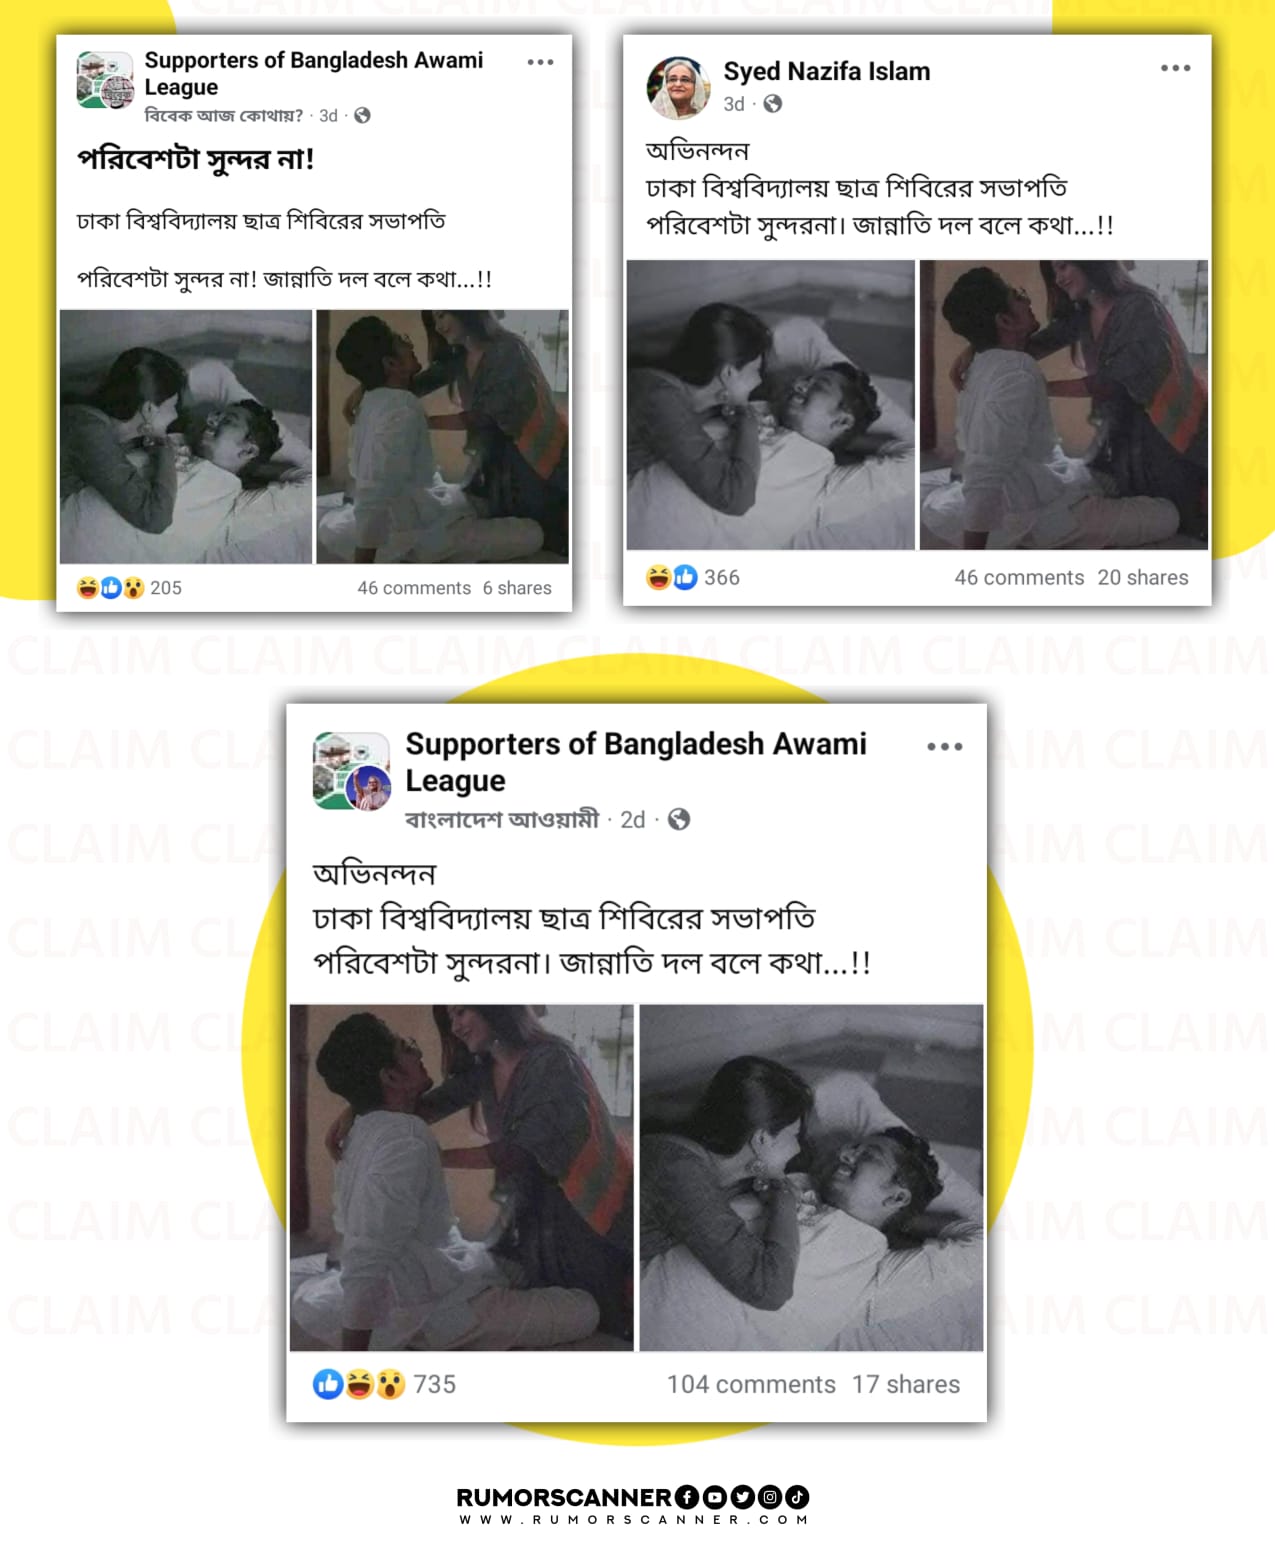
Task: Open three-dot options on bottom Awami League post
Action: coord(944,747)
